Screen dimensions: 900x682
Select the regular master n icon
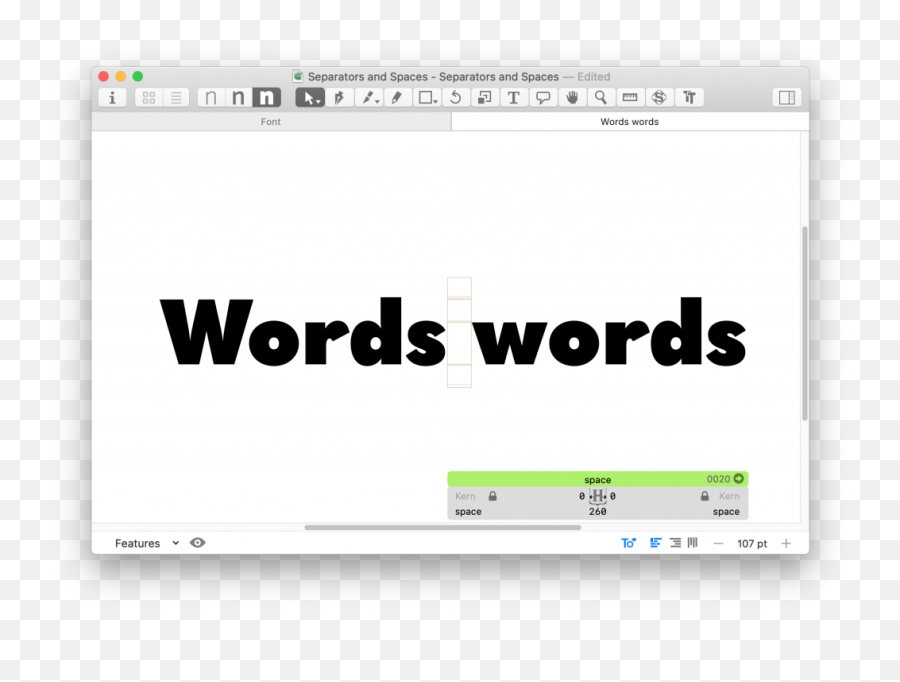(x=238, y=98)
